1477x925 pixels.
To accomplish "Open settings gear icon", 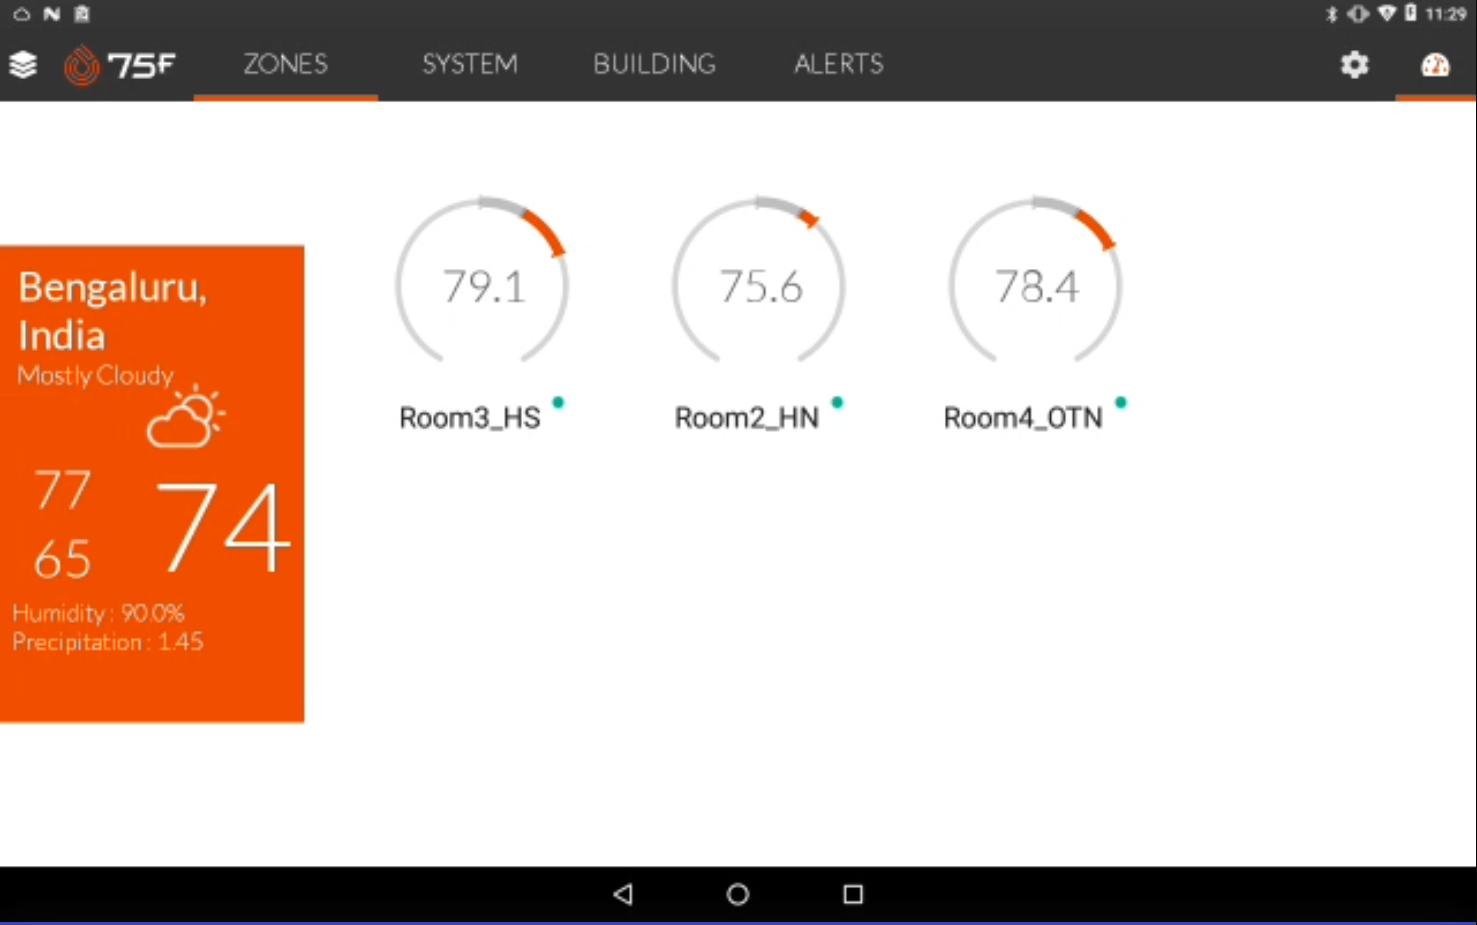I will tap(1354, 65).
